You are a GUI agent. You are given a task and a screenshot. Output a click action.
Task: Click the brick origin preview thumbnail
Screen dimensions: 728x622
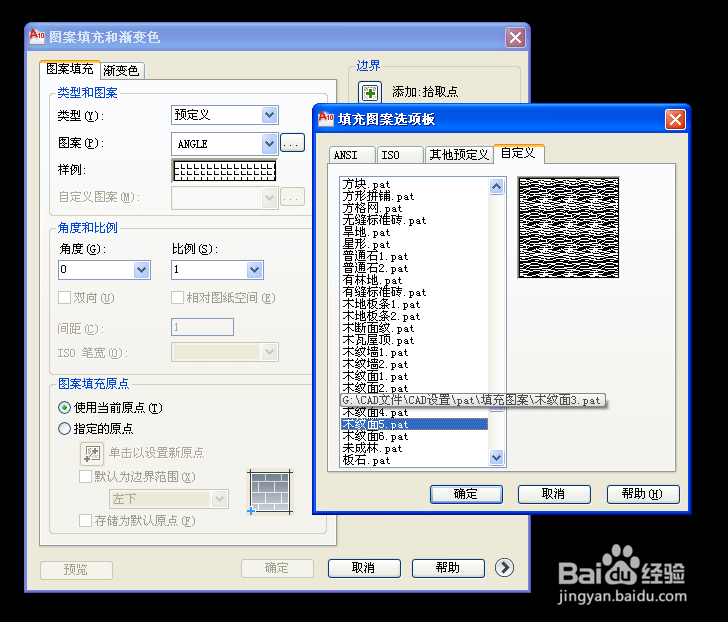pos(270,492)
